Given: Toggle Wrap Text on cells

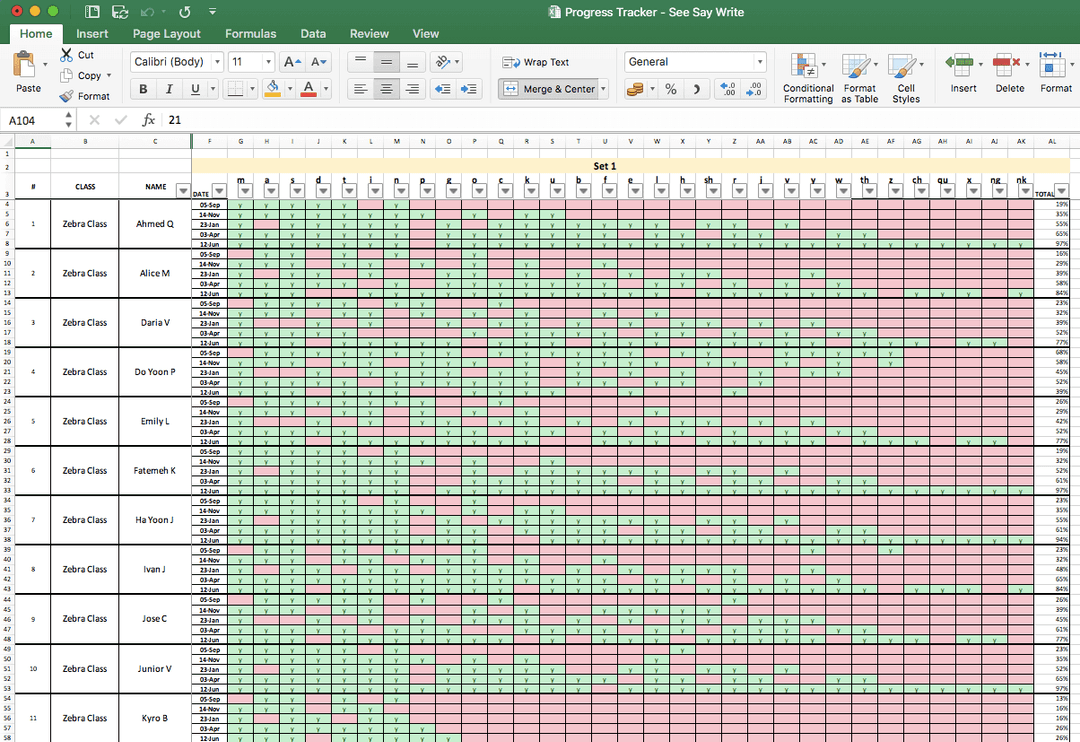Looking at the screenshot, I should [537, 62].
